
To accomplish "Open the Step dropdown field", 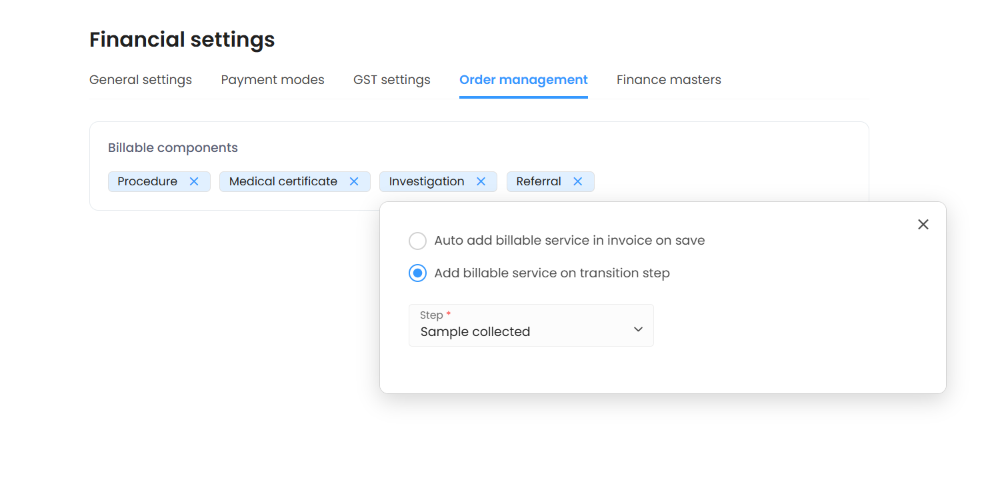I will coord(530,326).
